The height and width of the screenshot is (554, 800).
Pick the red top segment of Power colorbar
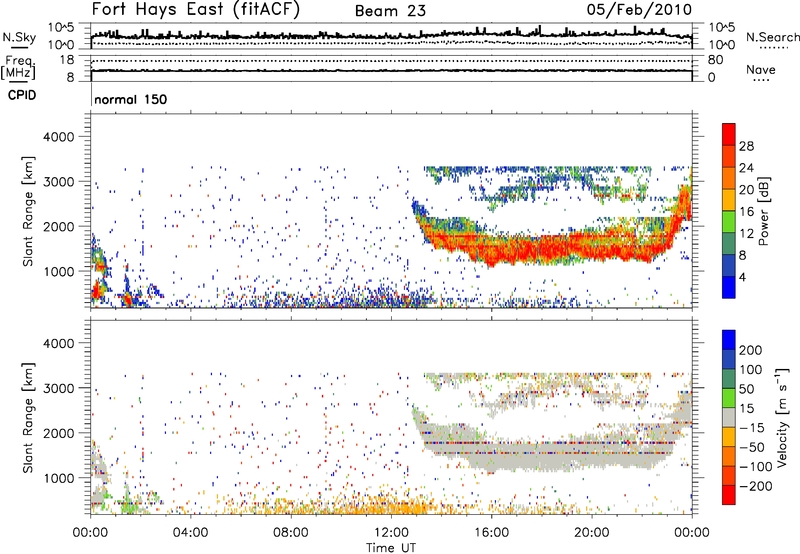coord(729,135)
